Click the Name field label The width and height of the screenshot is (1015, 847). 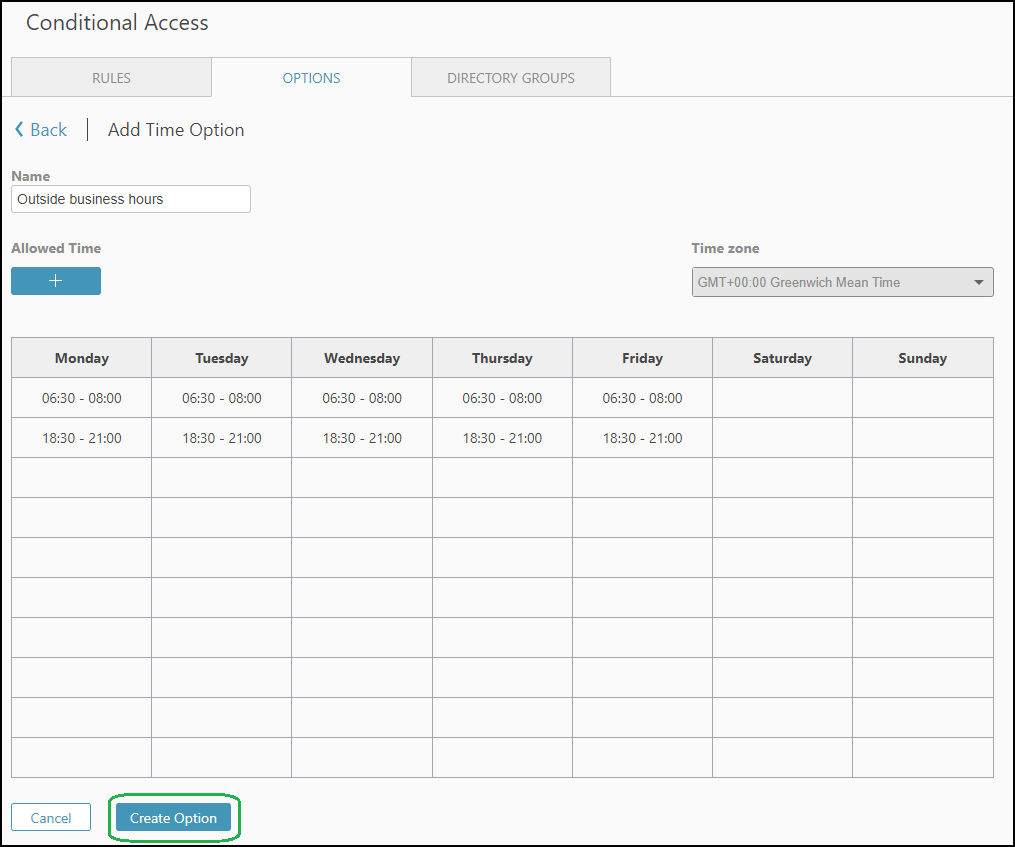[x=30, y=176]
